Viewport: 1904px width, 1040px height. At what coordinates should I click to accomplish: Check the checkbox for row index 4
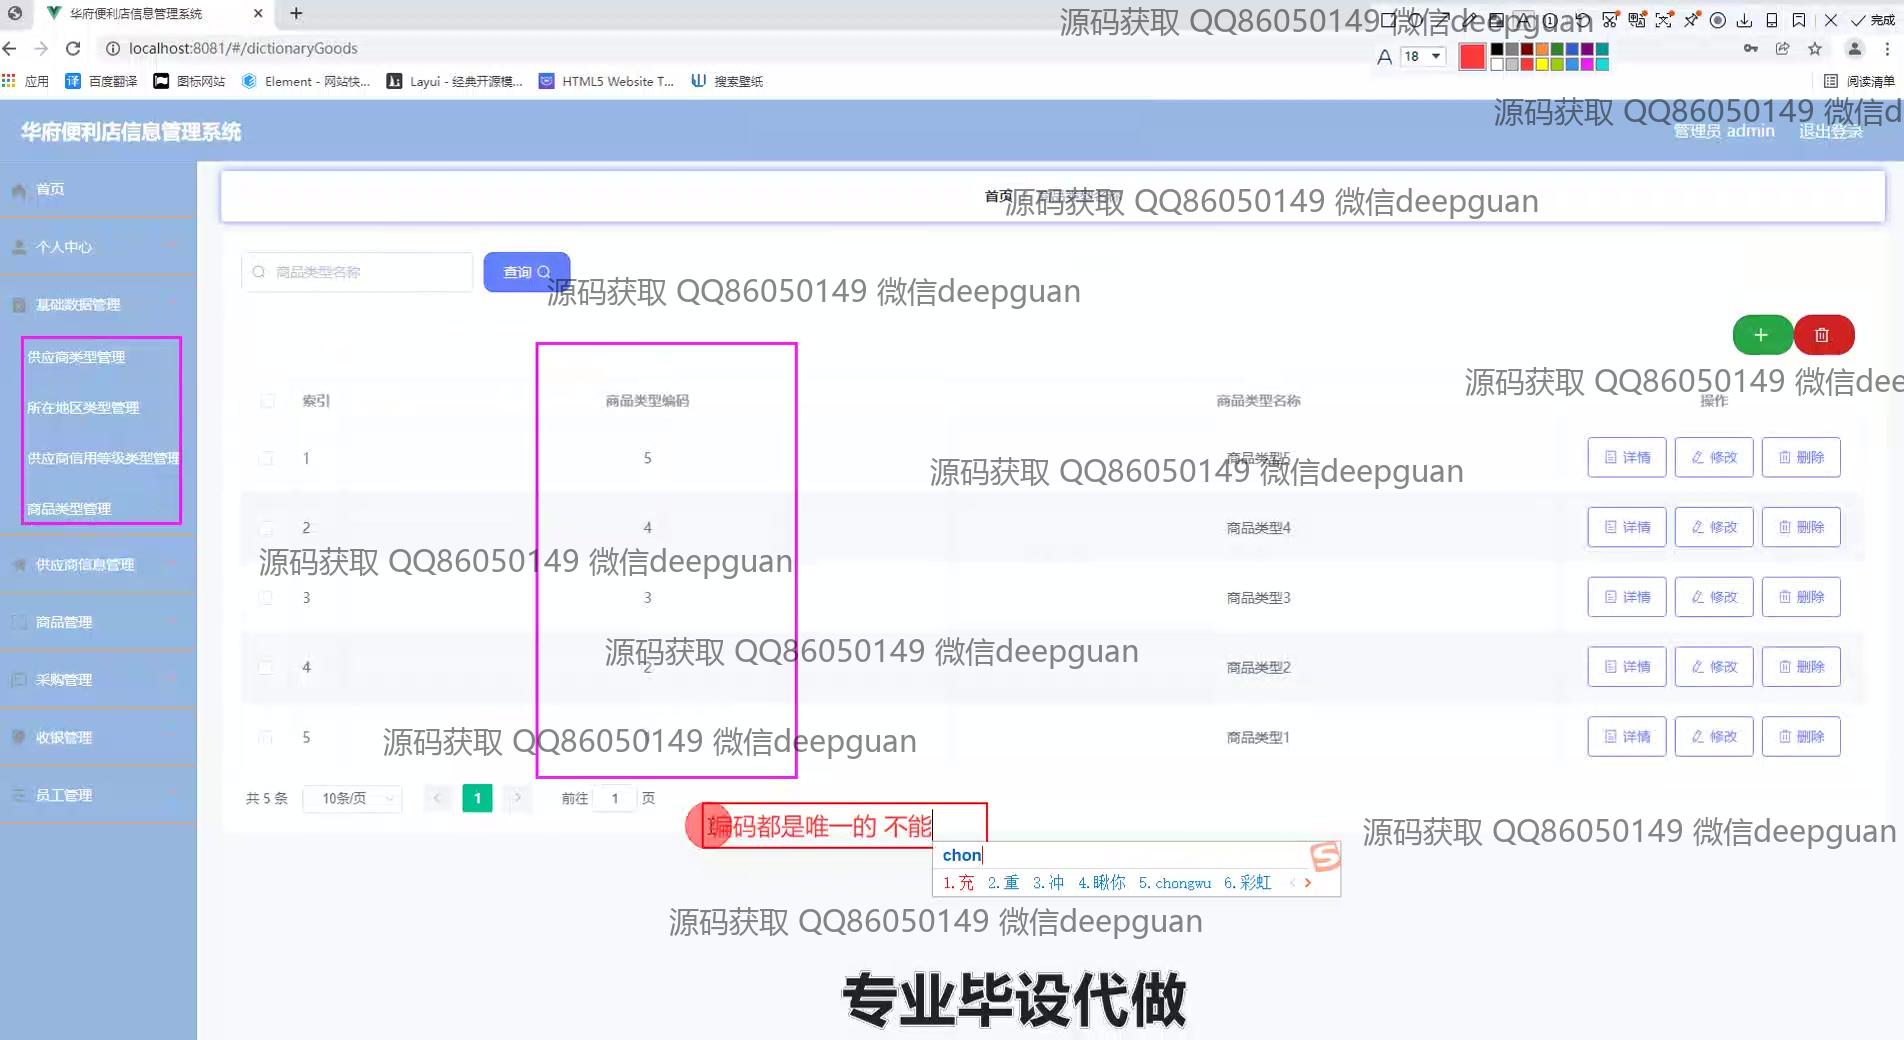tap(267, 667)
